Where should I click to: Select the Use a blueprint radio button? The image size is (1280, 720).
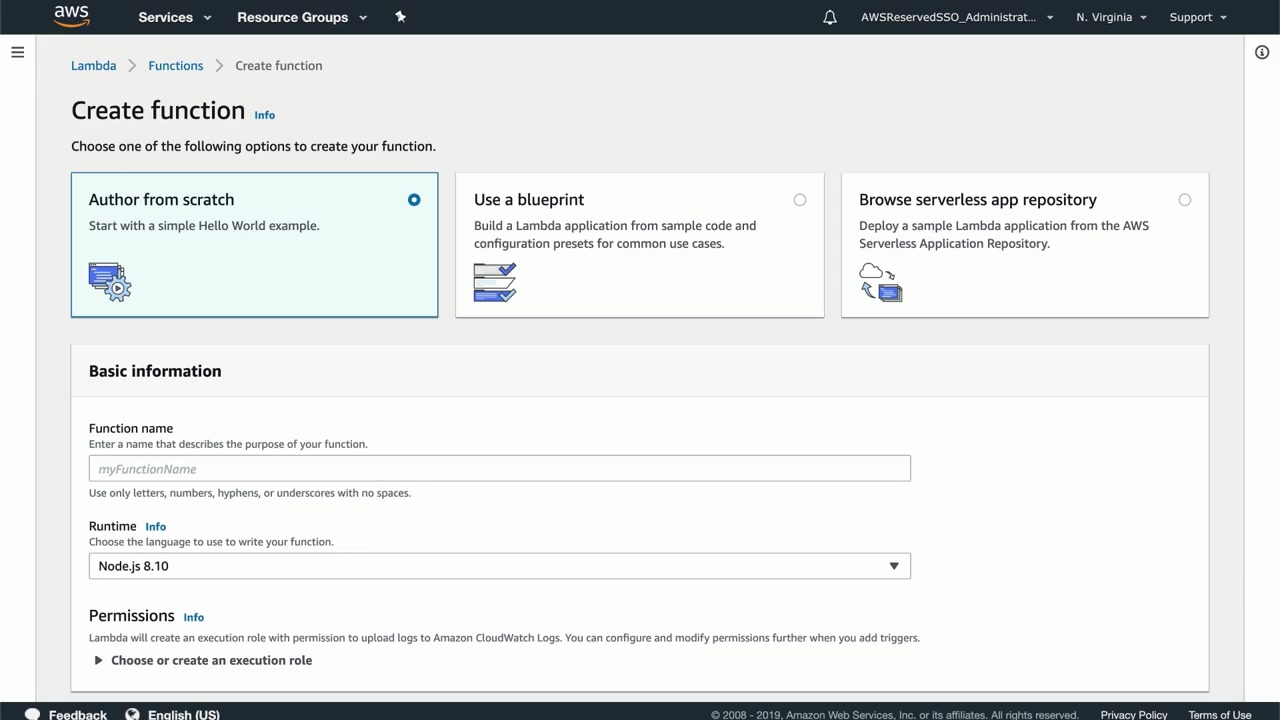(800, 200)
